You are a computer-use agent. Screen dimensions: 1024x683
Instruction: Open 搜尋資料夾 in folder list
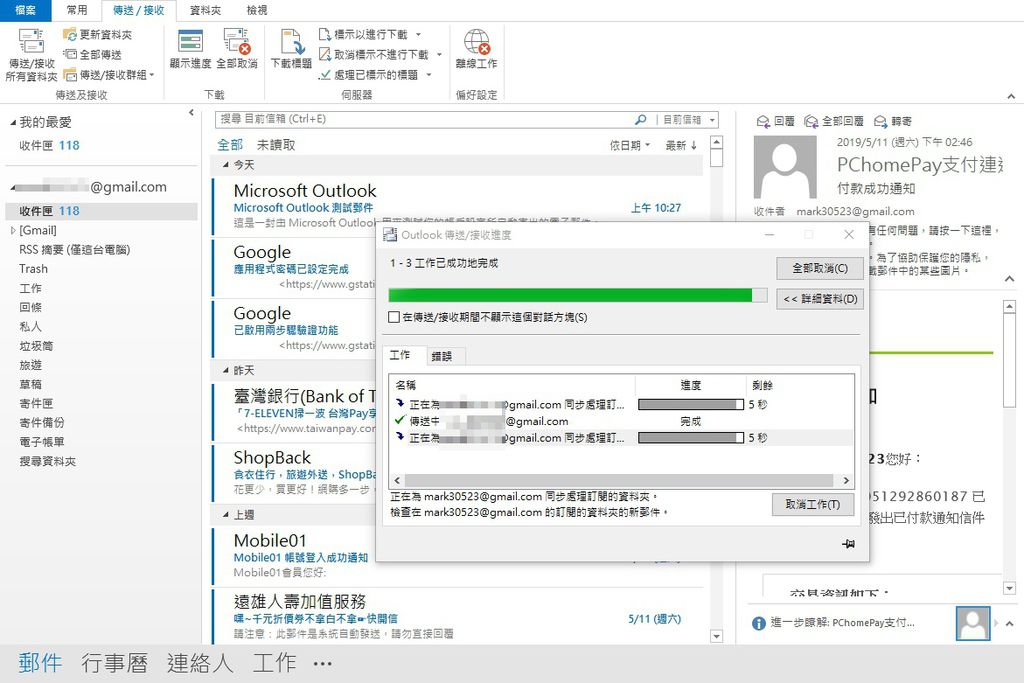(x=47, y=462)
